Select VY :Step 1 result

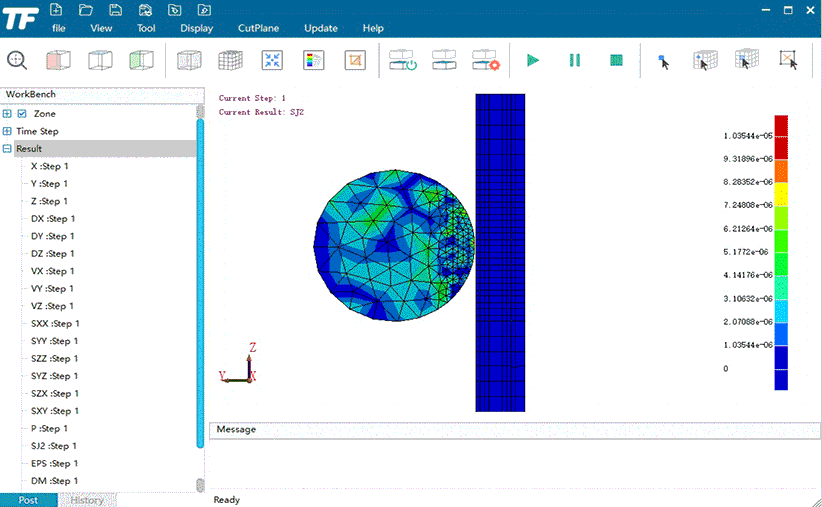tap(52, 288)
